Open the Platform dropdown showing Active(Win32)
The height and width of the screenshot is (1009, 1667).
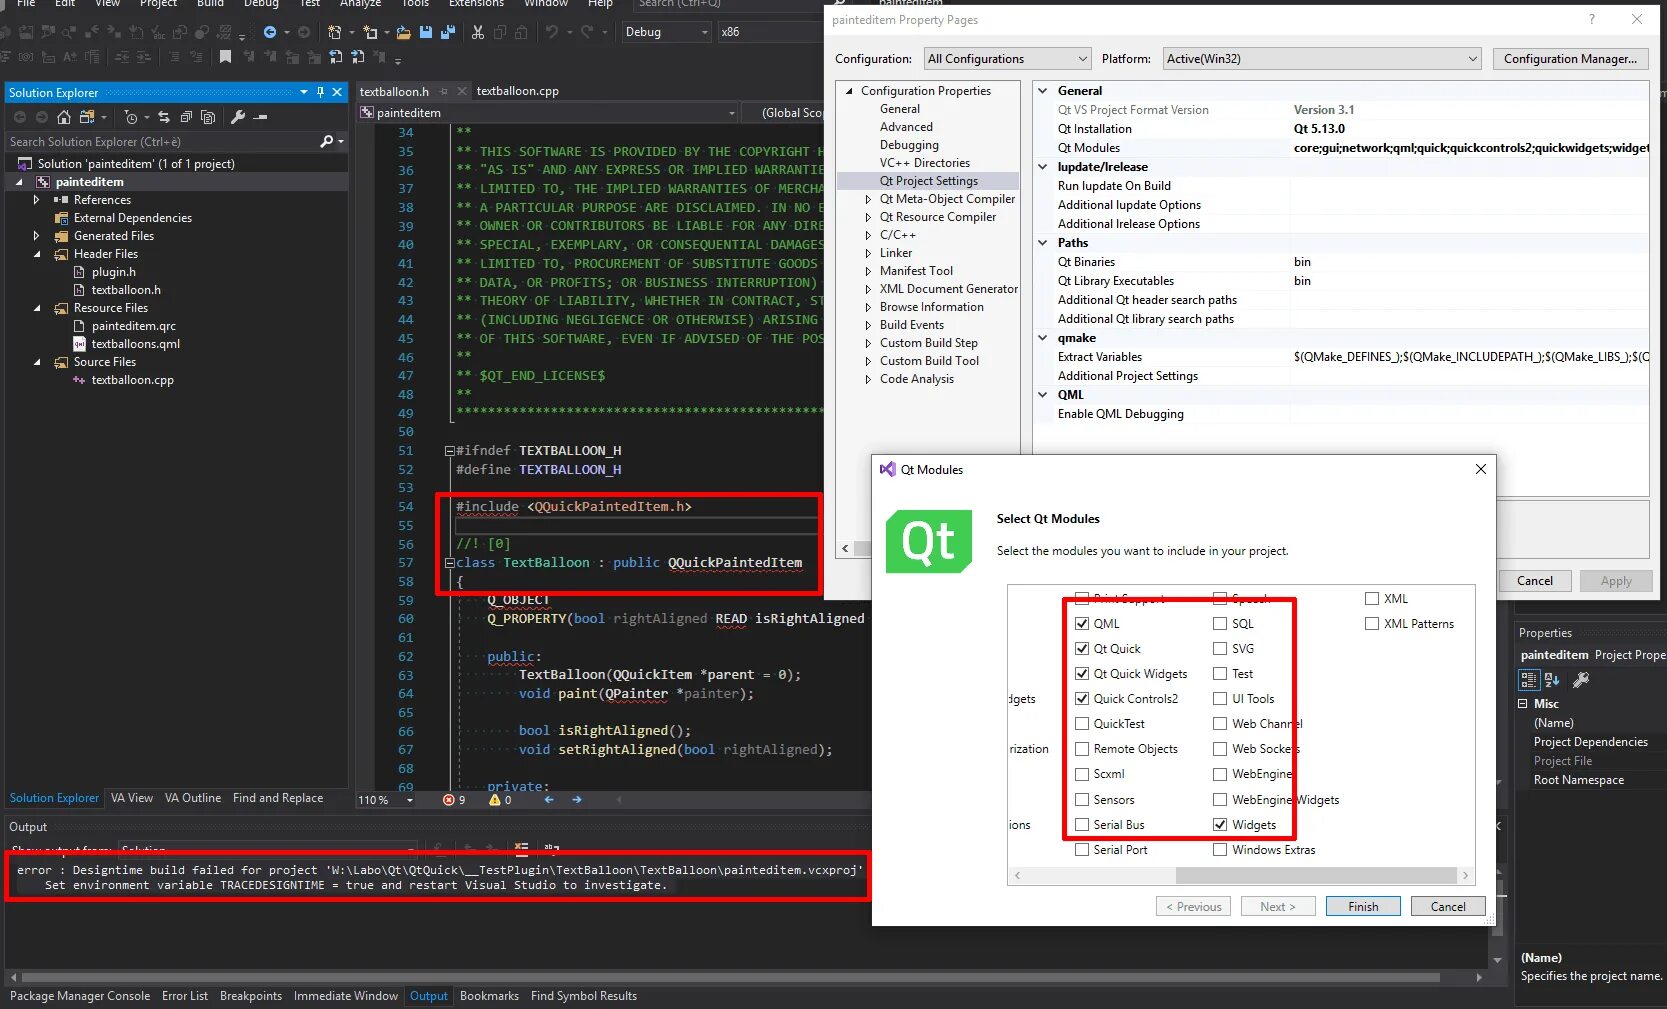tap(1322, 59)
